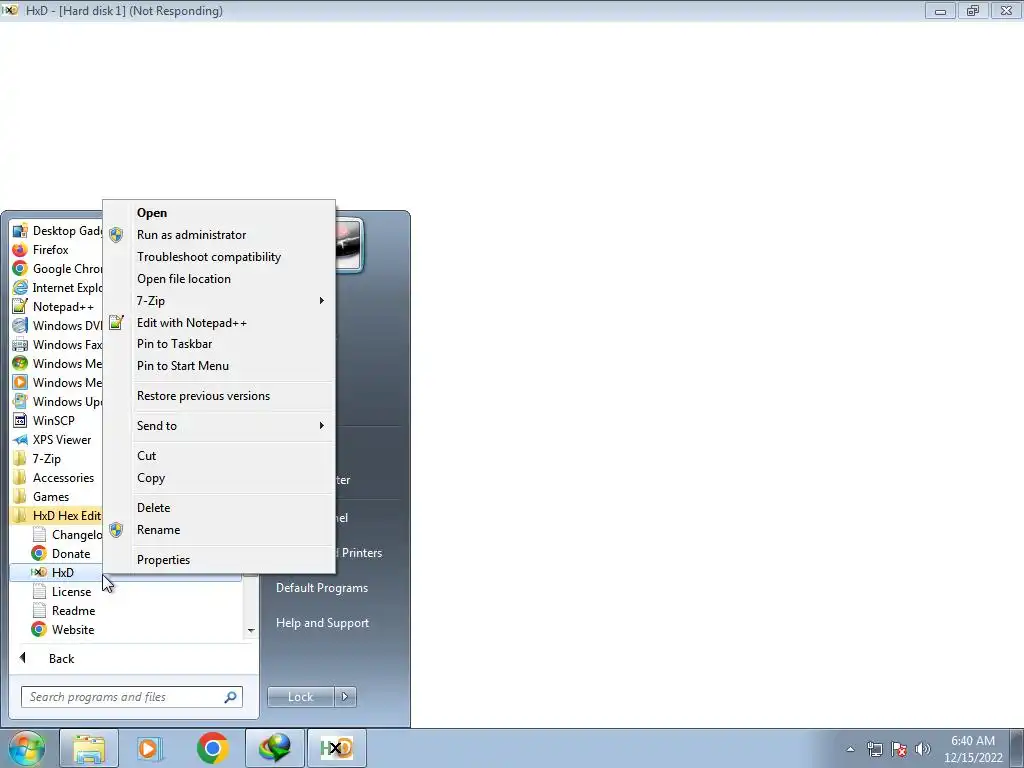
Task: Launch WinSCP from the programs list
Action: pos(56,421)
